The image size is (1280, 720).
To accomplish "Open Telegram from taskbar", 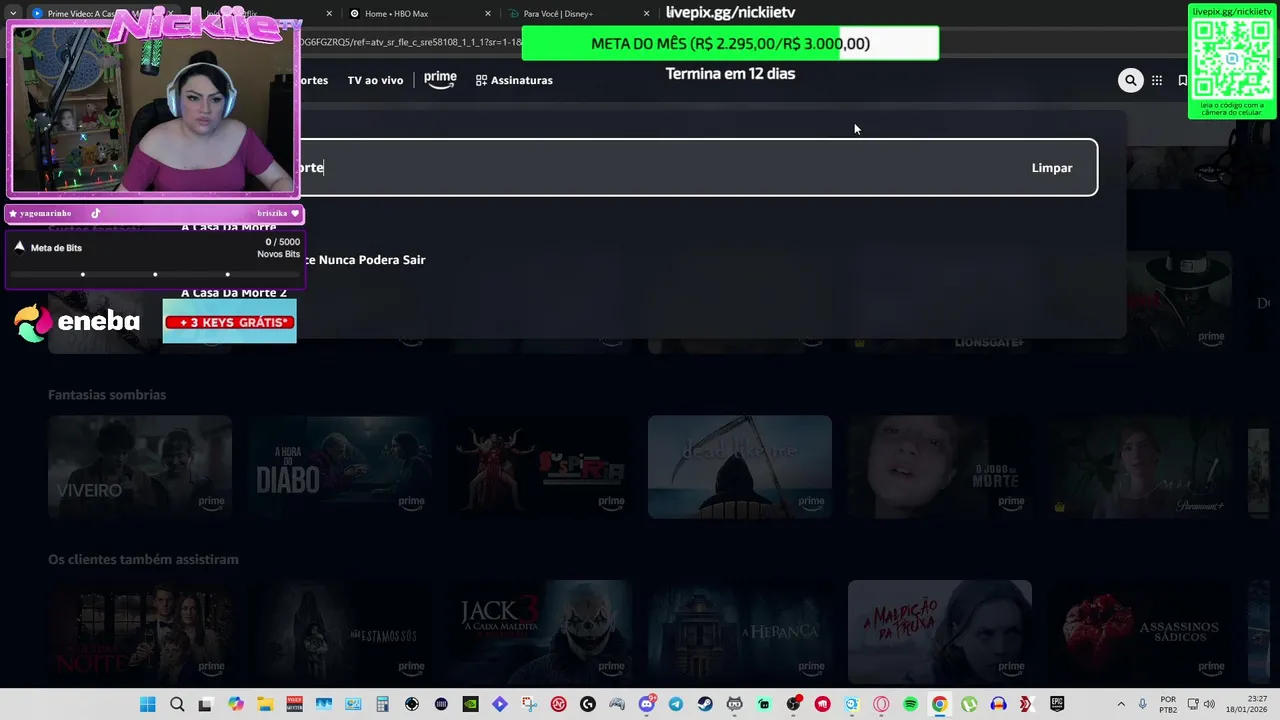I will click(x=675, y=704).
